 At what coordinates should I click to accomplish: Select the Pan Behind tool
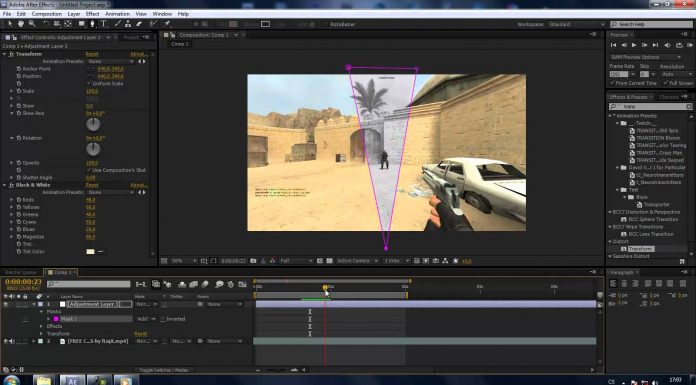pos(68,24)
